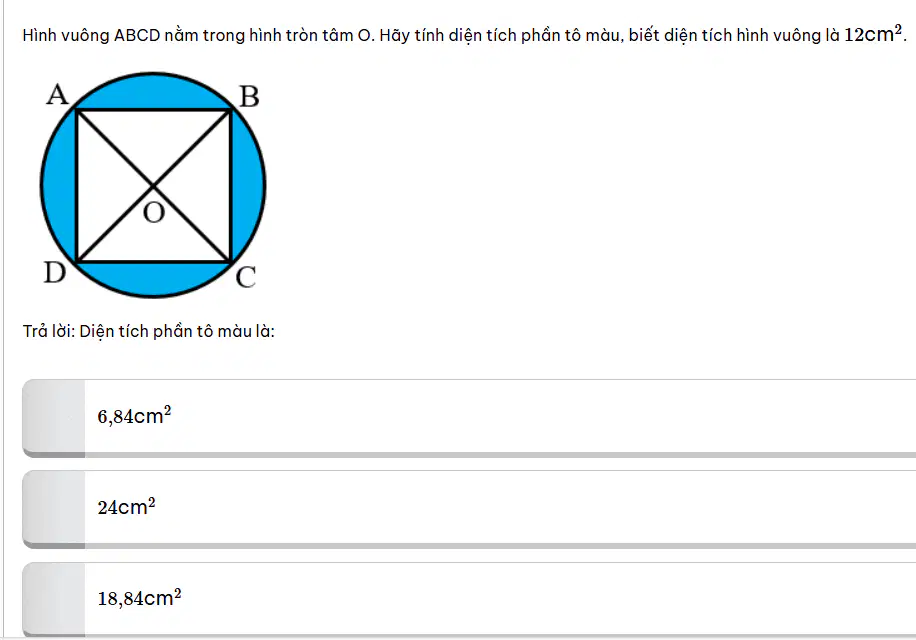
Task: Click the intersection point of the diagonals
Action: [x=153, y=186]
